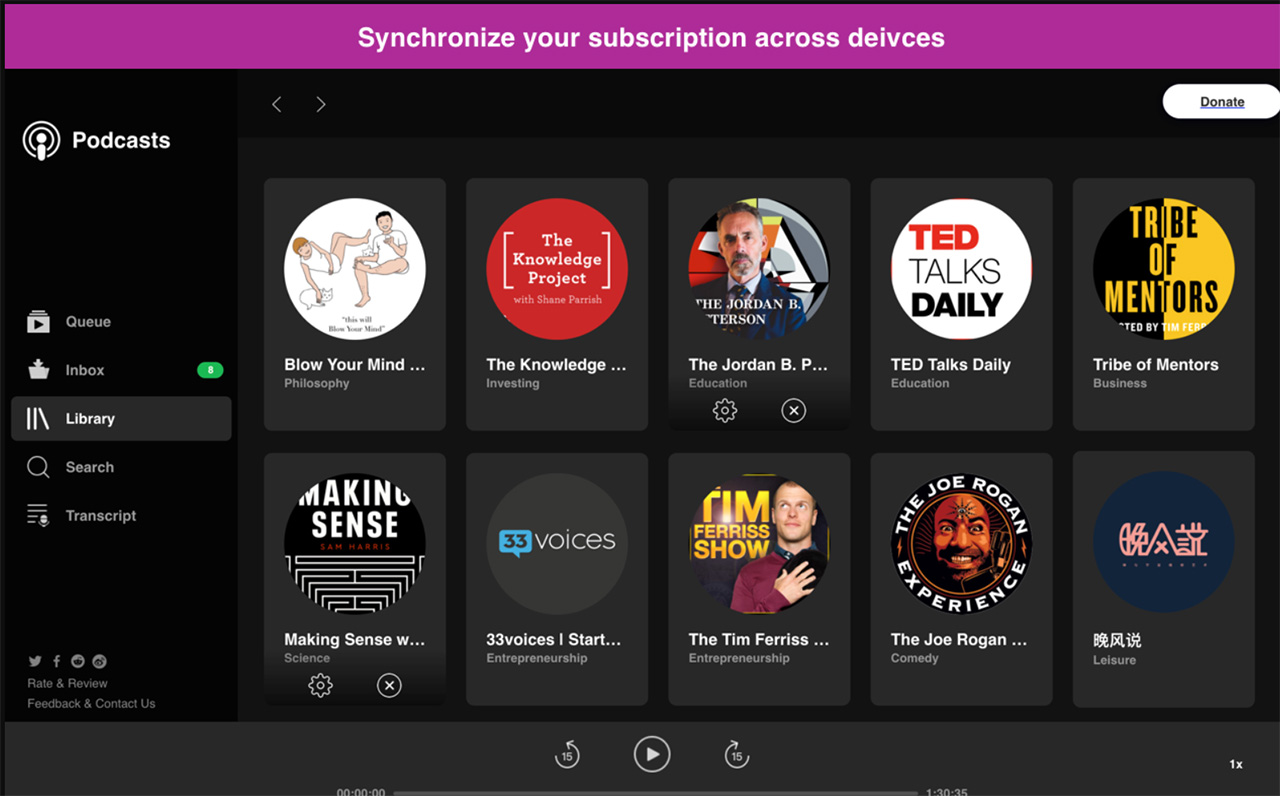View the episode Transcript

coord(100,515)
